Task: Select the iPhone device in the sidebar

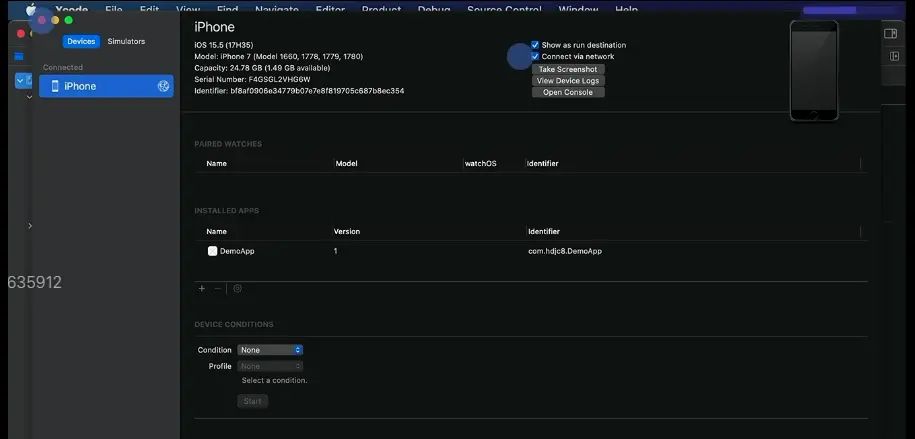Action: click(x=106, y=86)
